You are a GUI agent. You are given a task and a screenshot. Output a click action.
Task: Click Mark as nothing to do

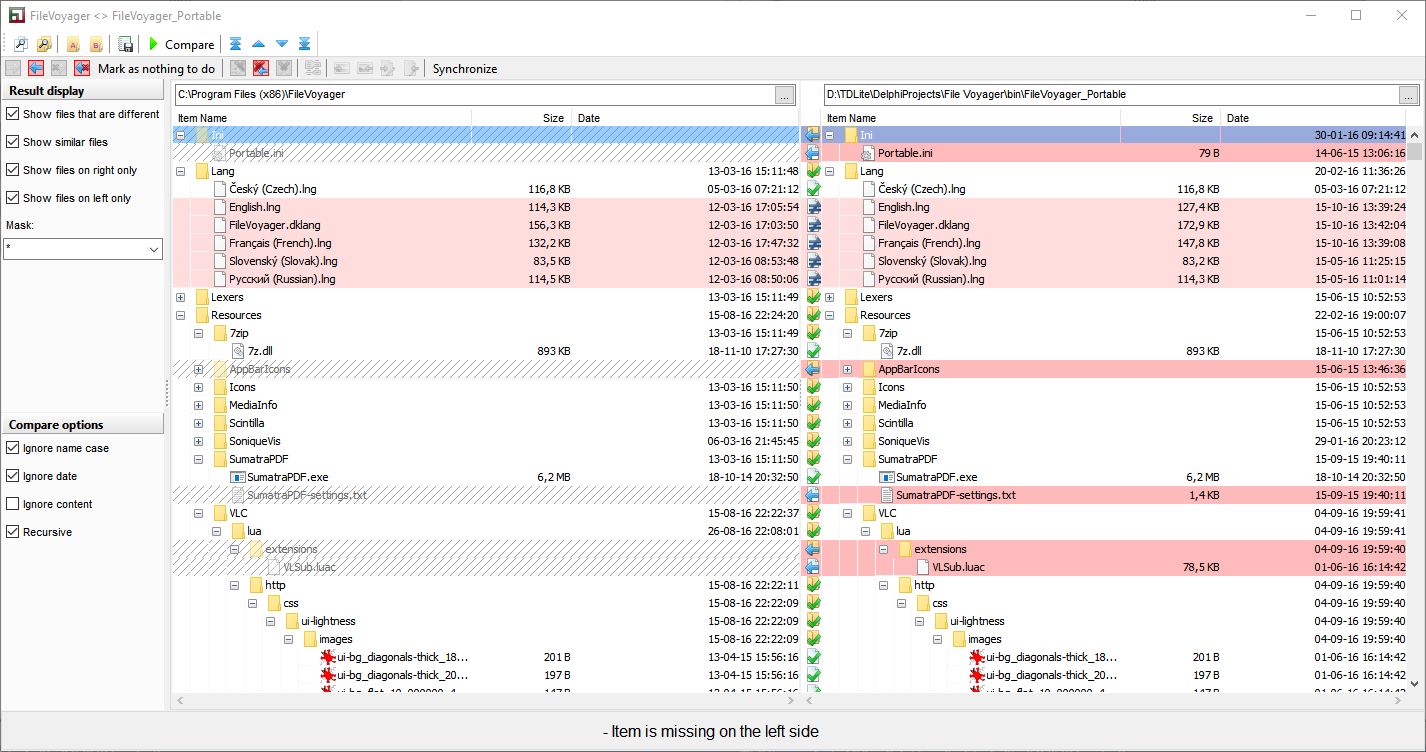coord(156,69)
